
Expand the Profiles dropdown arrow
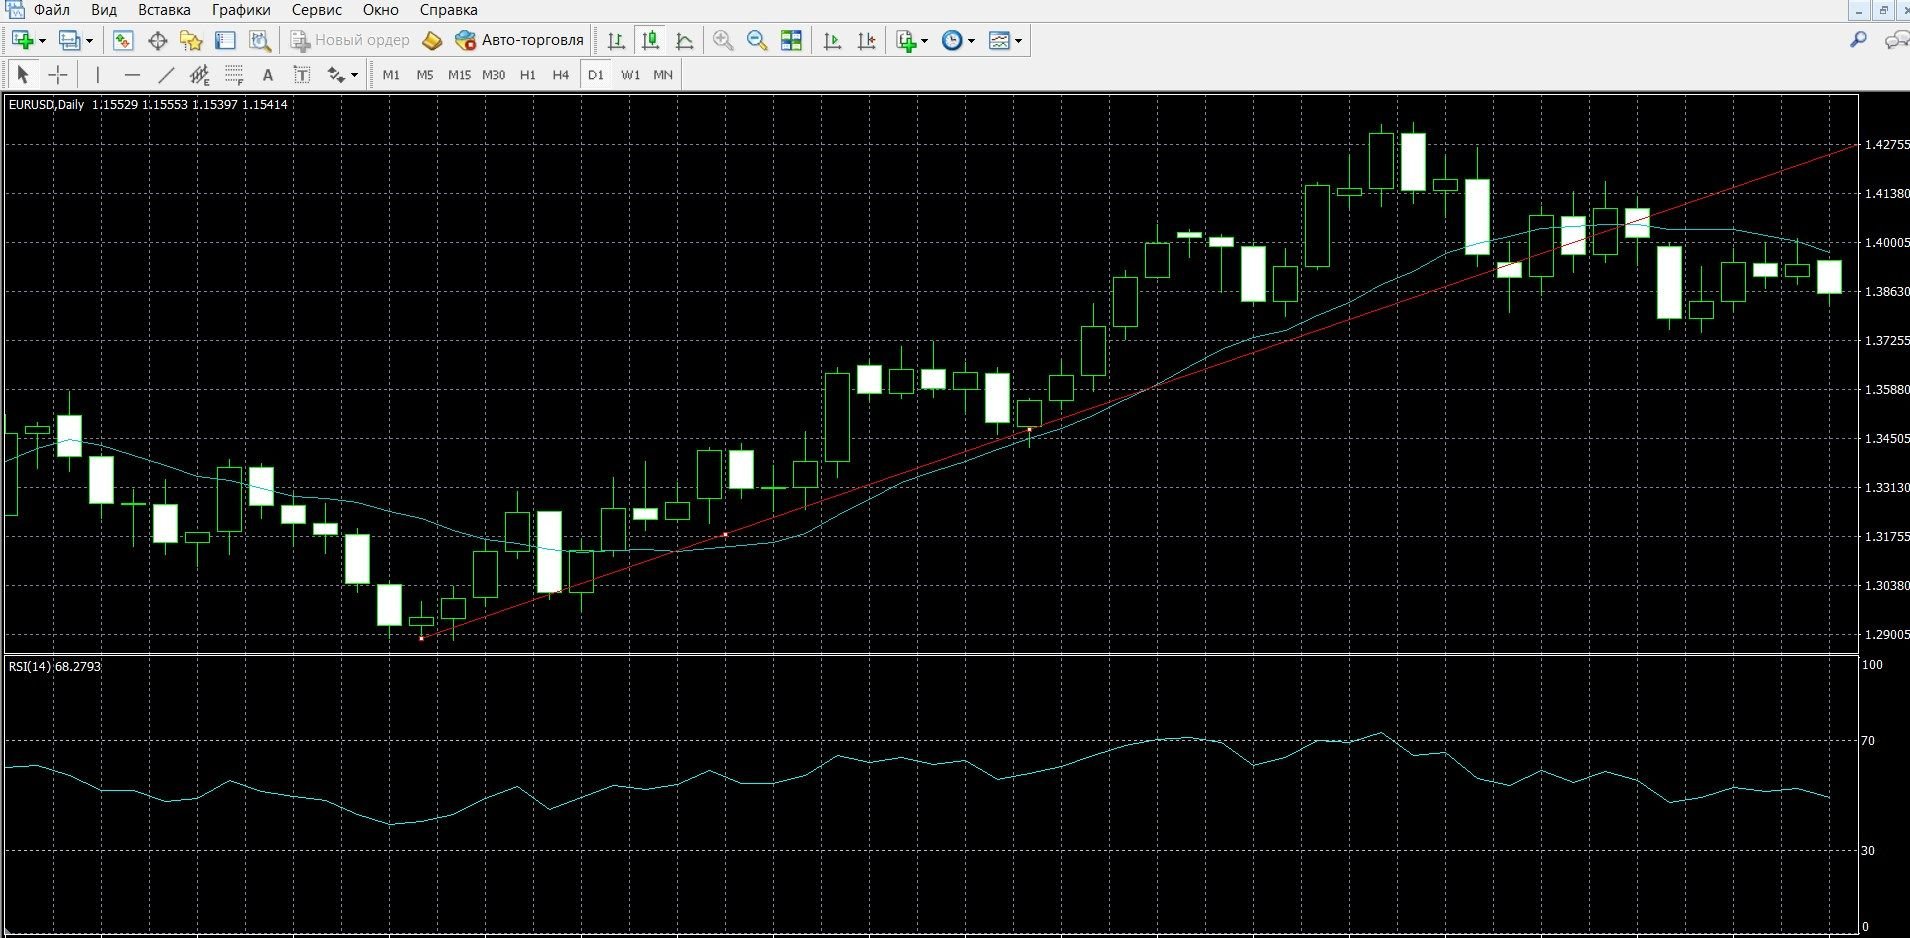tap(89, 41)
